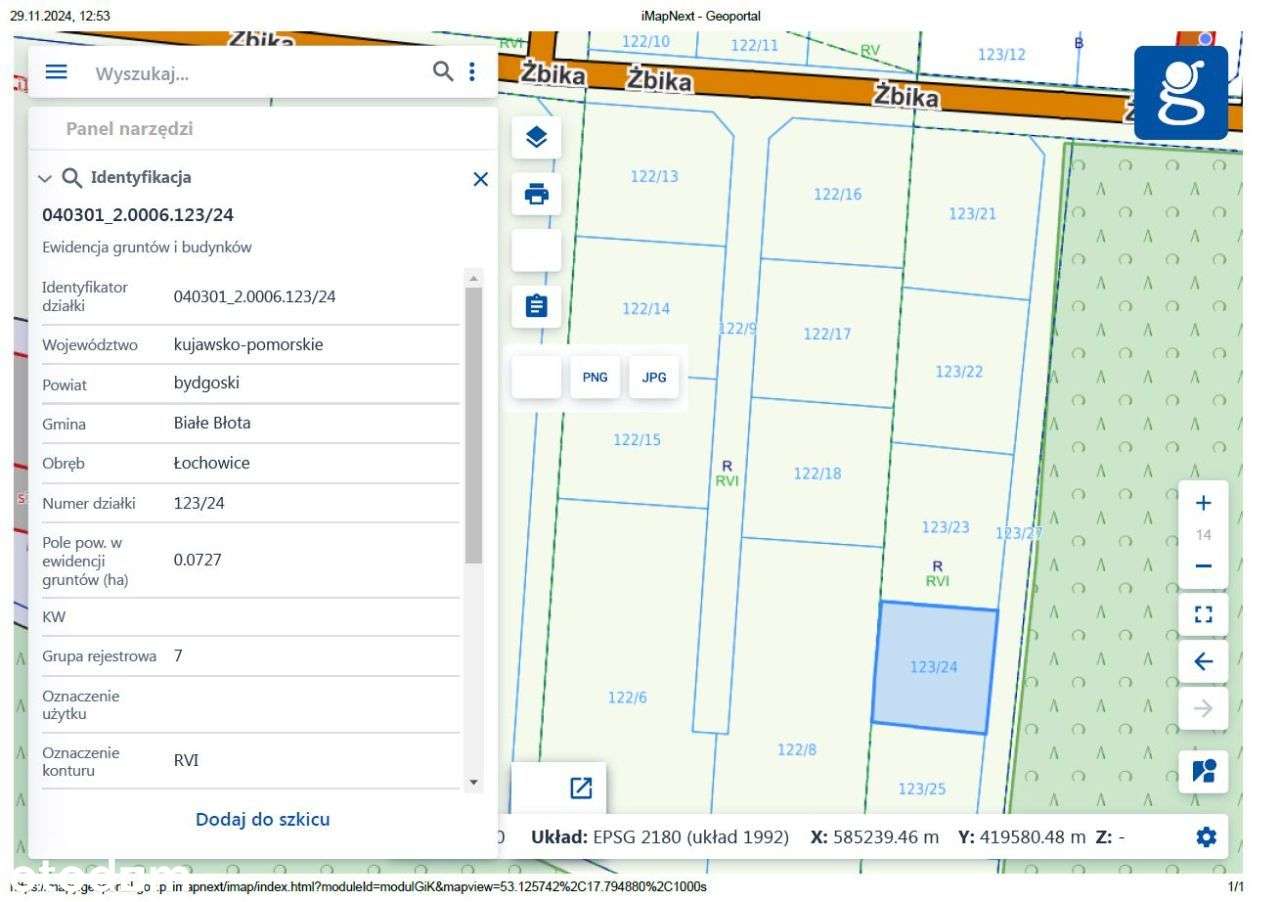This screenshot has width=1280, height=902.
Task: Toggle fullscreen map view
Action: pos(1204,614)
